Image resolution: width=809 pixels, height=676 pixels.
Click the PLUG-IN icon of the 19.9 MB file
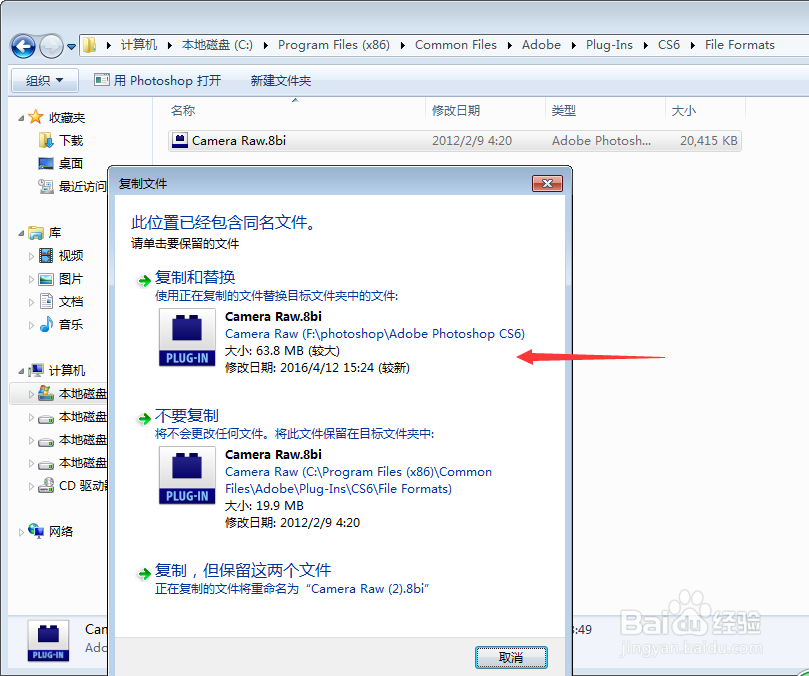187,475
